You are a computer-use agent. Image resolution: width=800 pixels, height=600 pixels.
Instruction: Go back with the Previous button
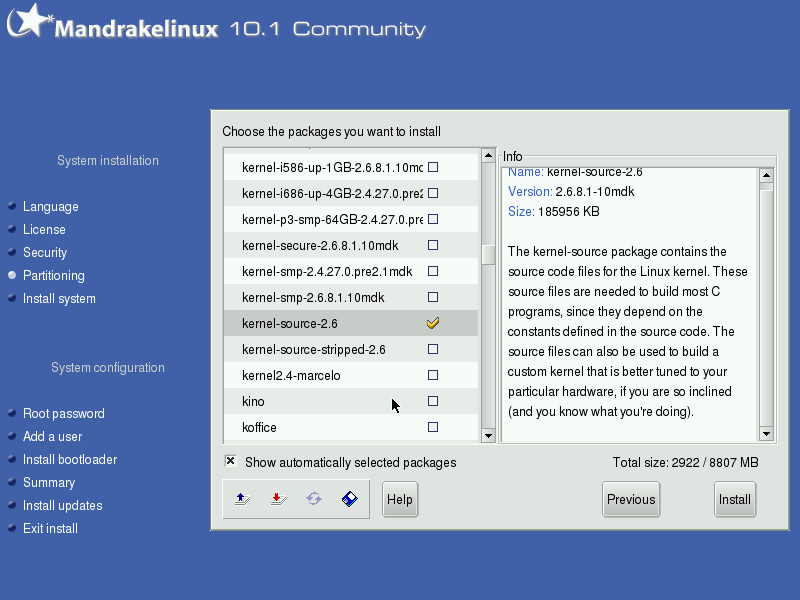(x=631, y=499)
